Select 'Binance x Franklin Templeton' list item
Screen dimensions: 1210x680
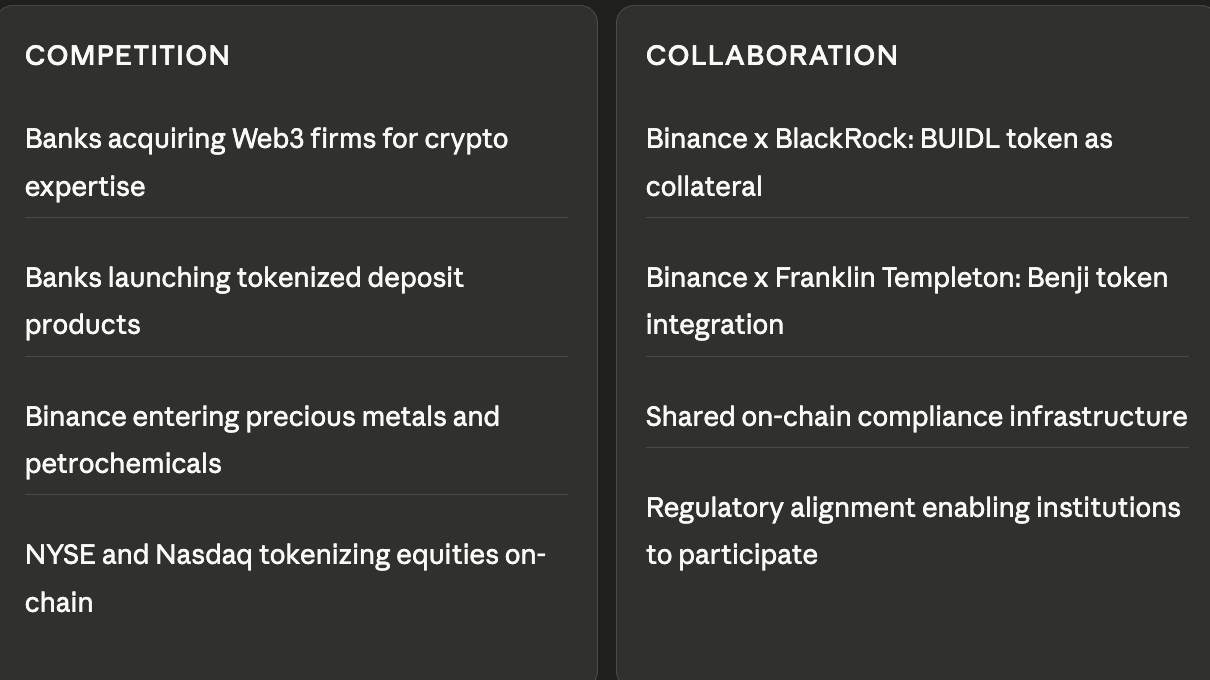tap(906, 300)
